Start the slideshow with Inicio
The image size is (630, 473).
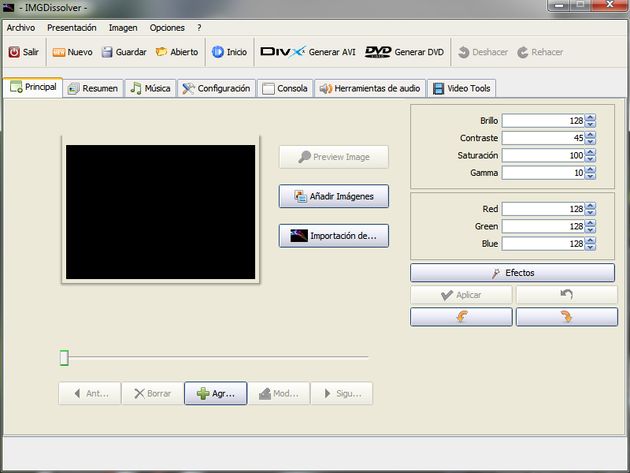tap(229, 52)
